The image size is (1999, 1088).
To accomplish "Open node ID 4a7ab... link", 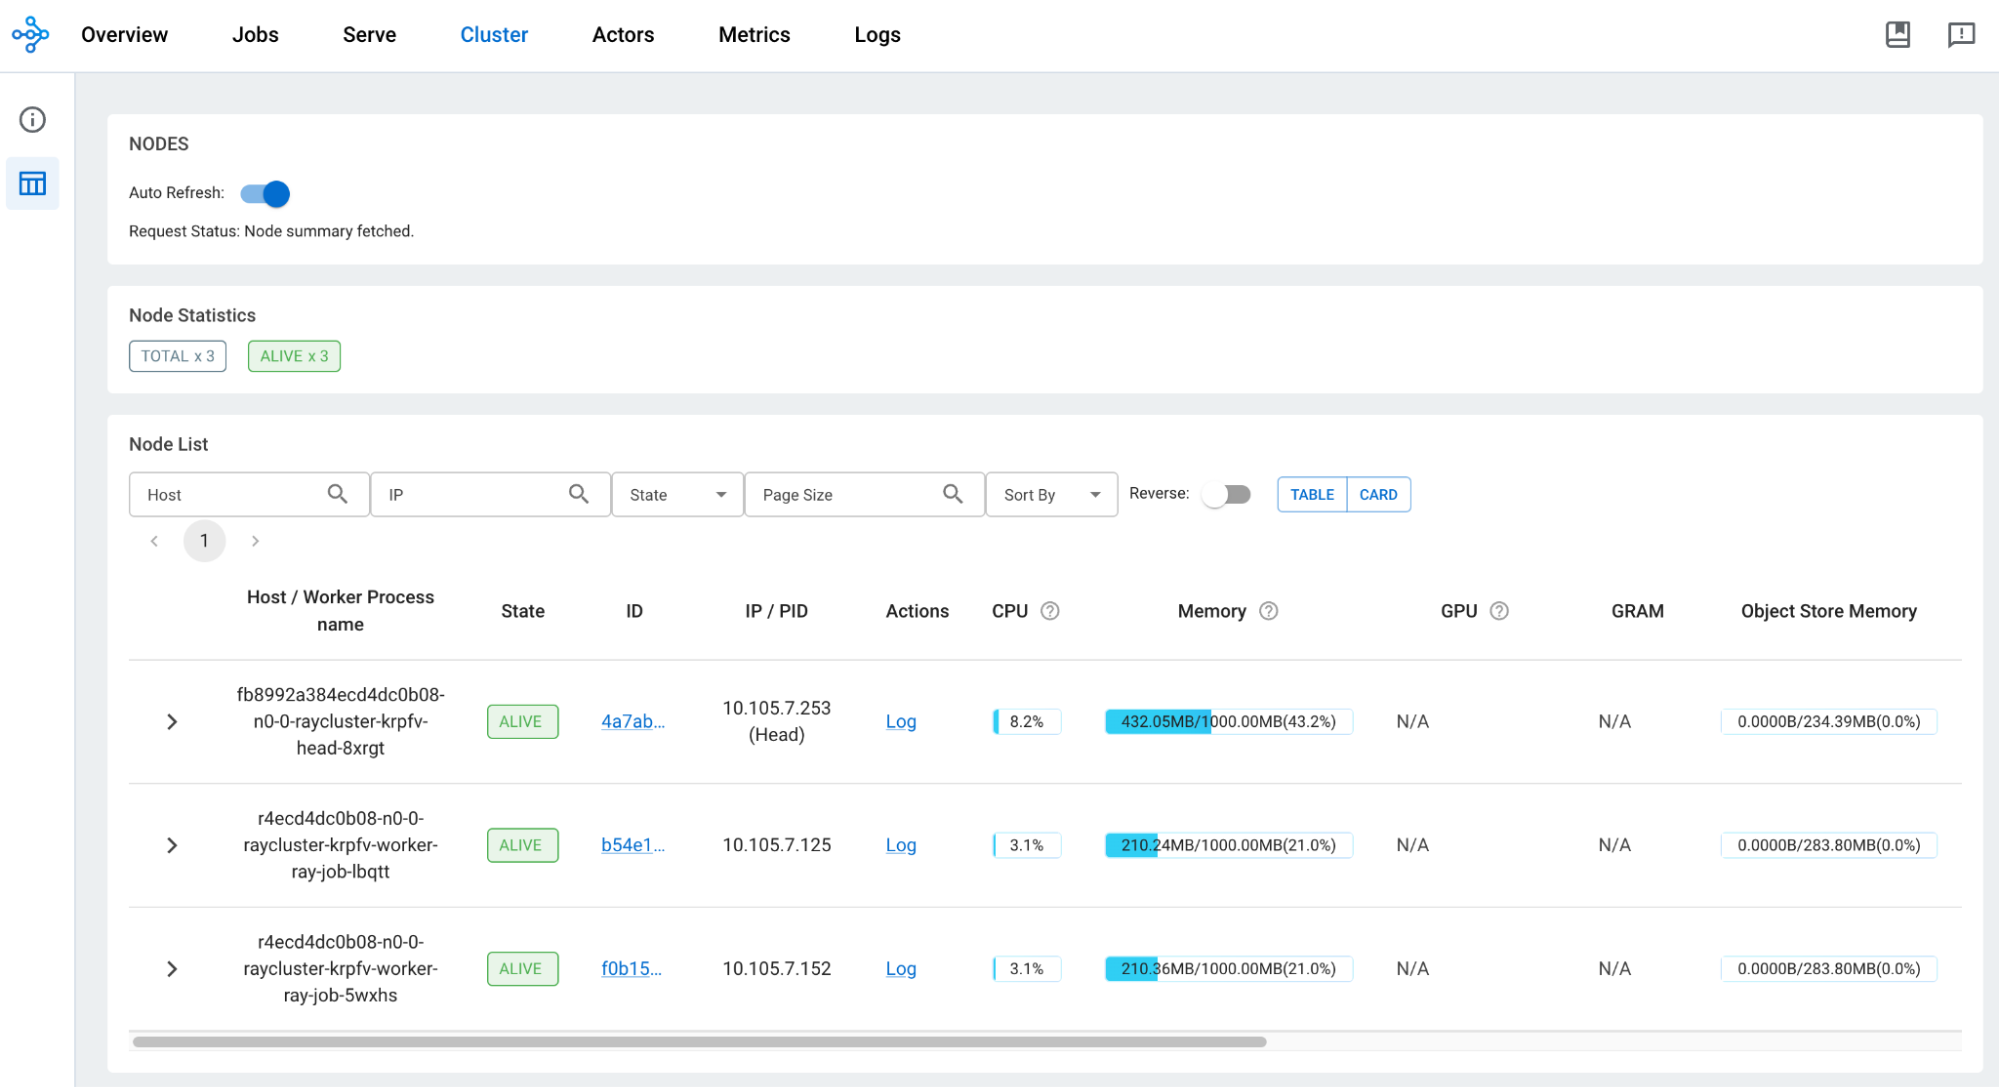I will (x=633, y=721).
